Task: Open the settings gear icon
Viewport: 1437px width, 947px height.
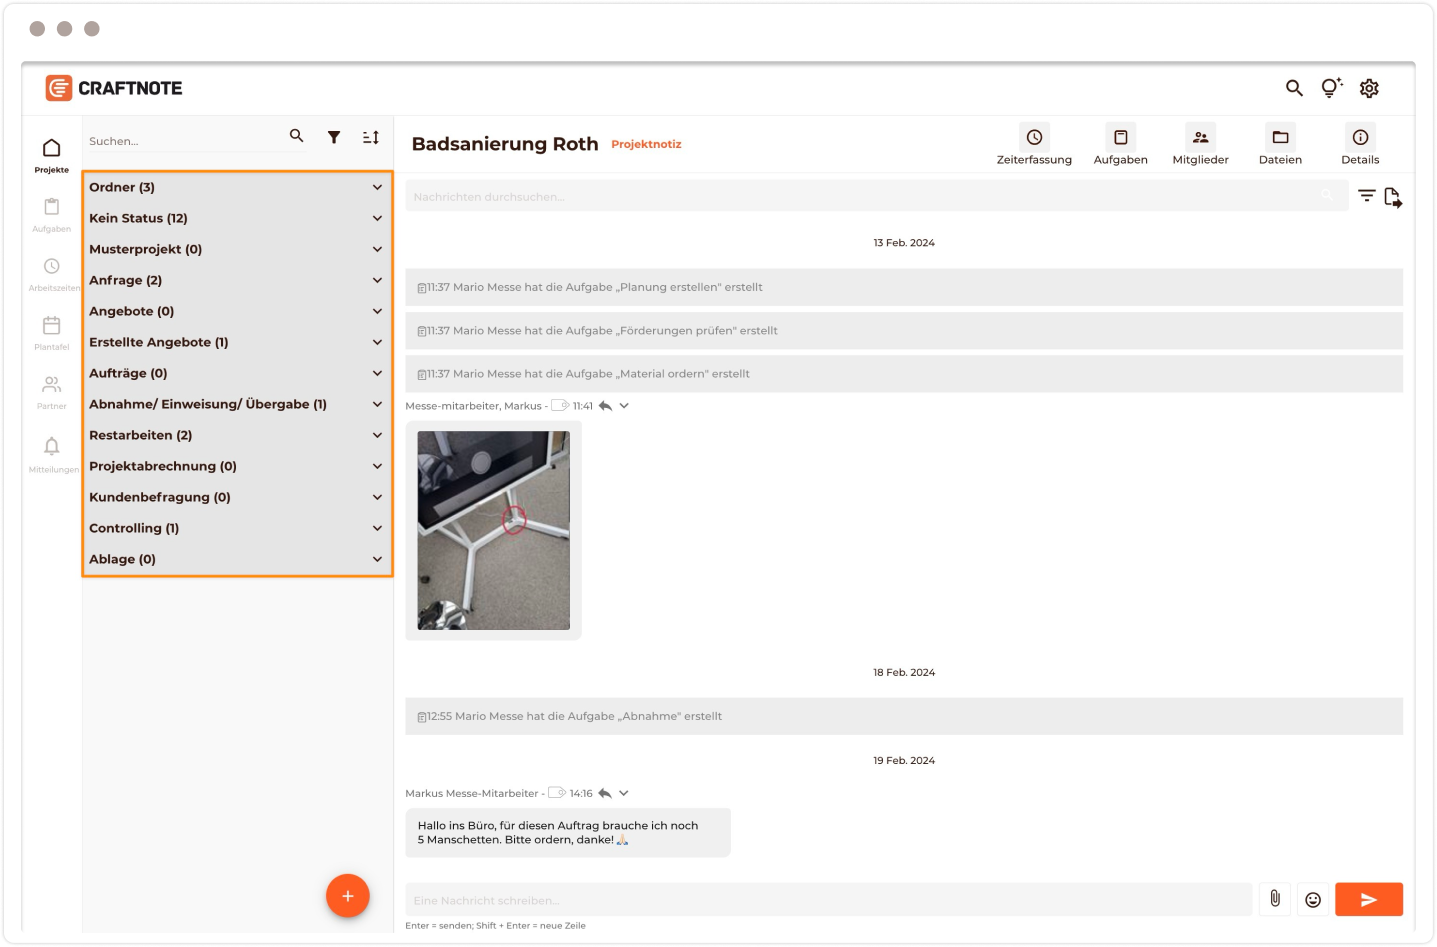Action: tap(1369, 88)
